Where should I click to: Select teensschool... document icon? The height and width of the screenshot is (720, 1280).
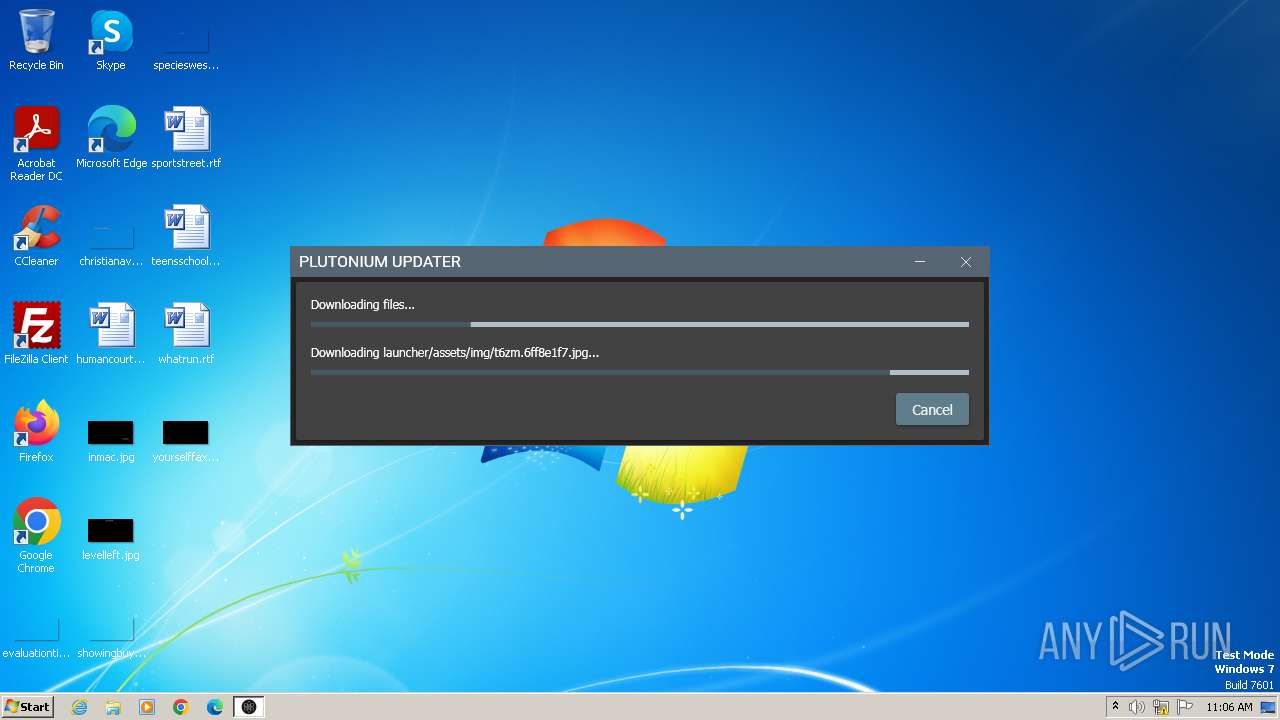pos(186,236)
